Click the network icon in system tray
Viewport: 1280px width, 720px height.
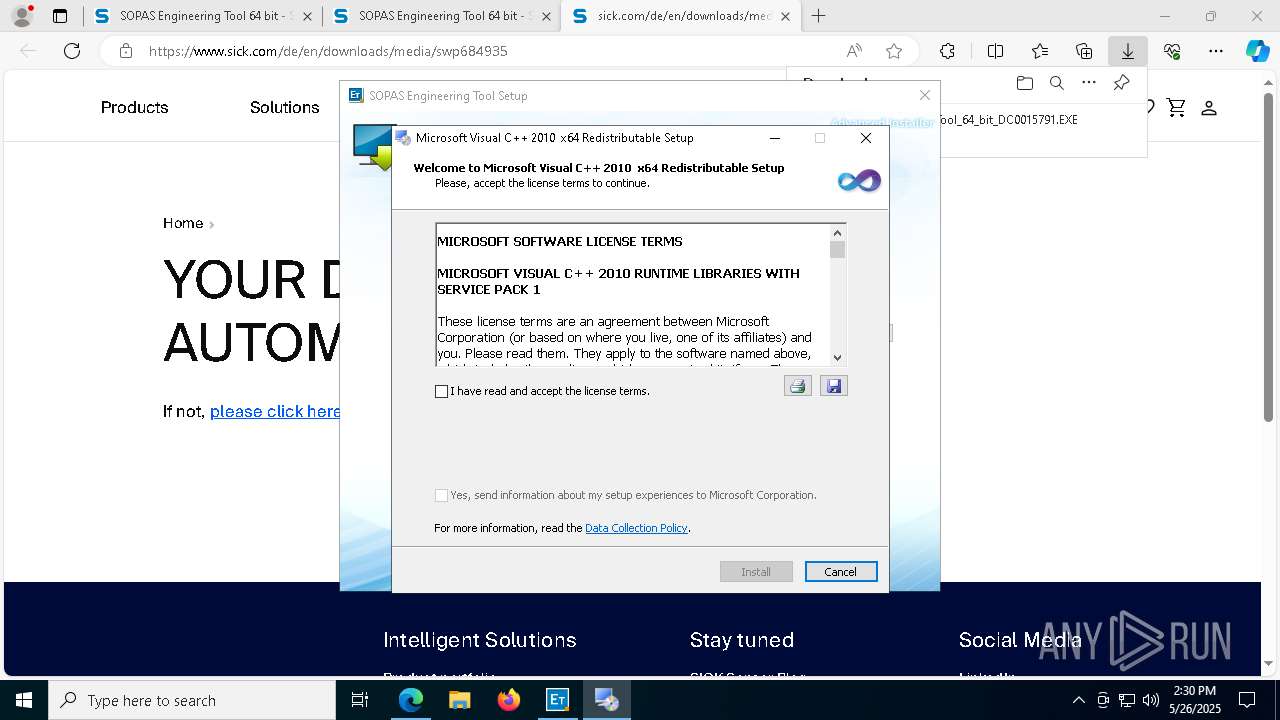1127,700
